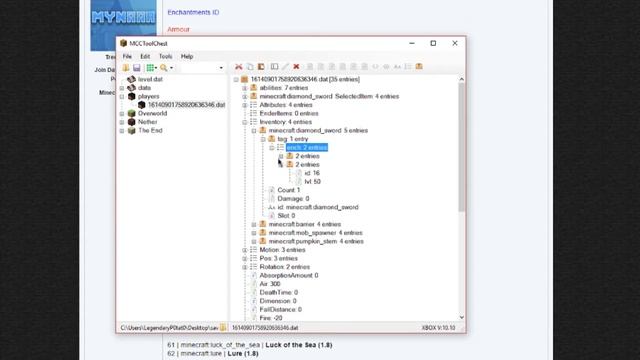
Task: Expand Motion: 3 entries node
Action: point(244,250)
